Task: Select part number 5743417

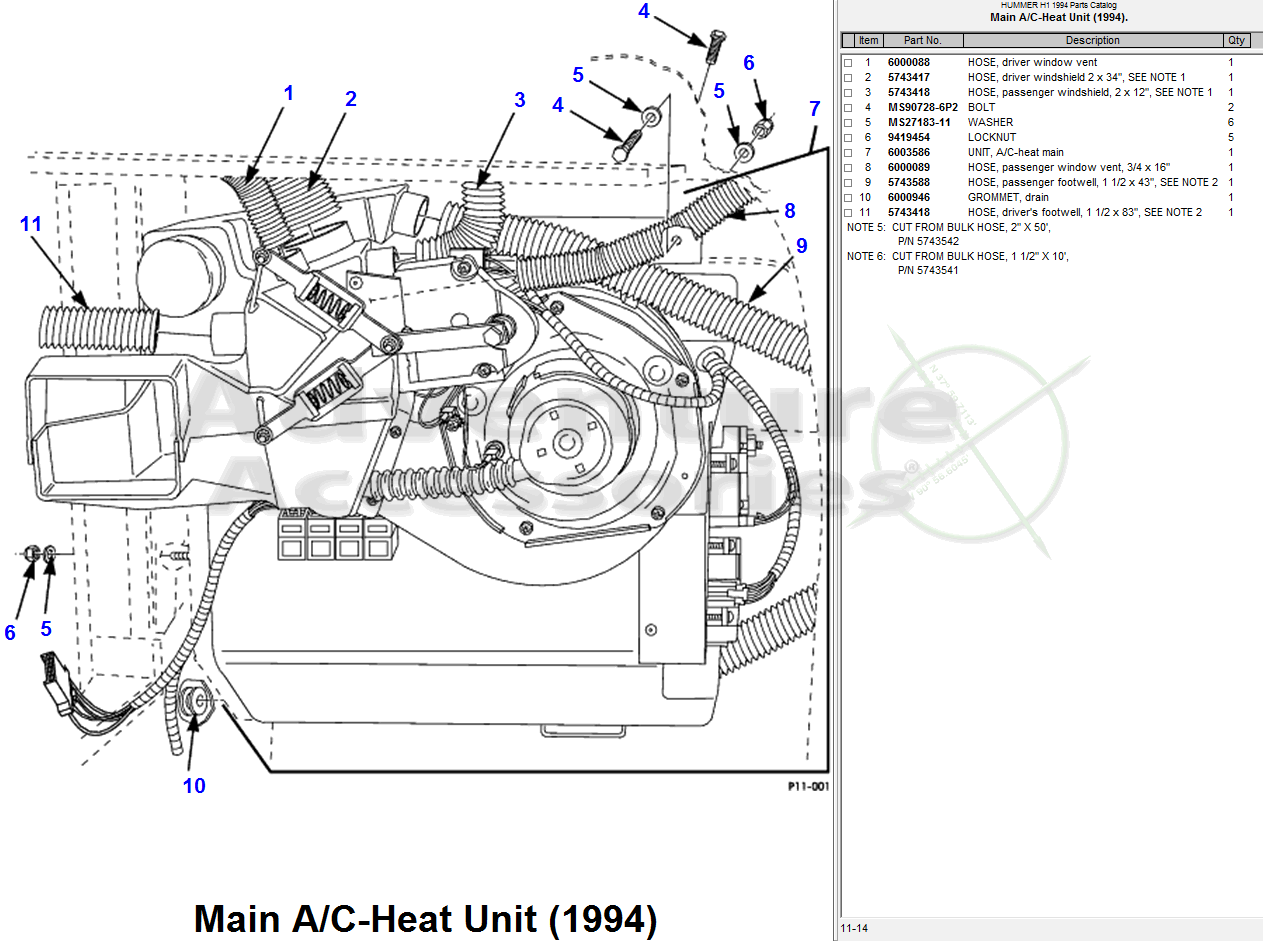Action: pyautogui.click(x=908, y=78)
